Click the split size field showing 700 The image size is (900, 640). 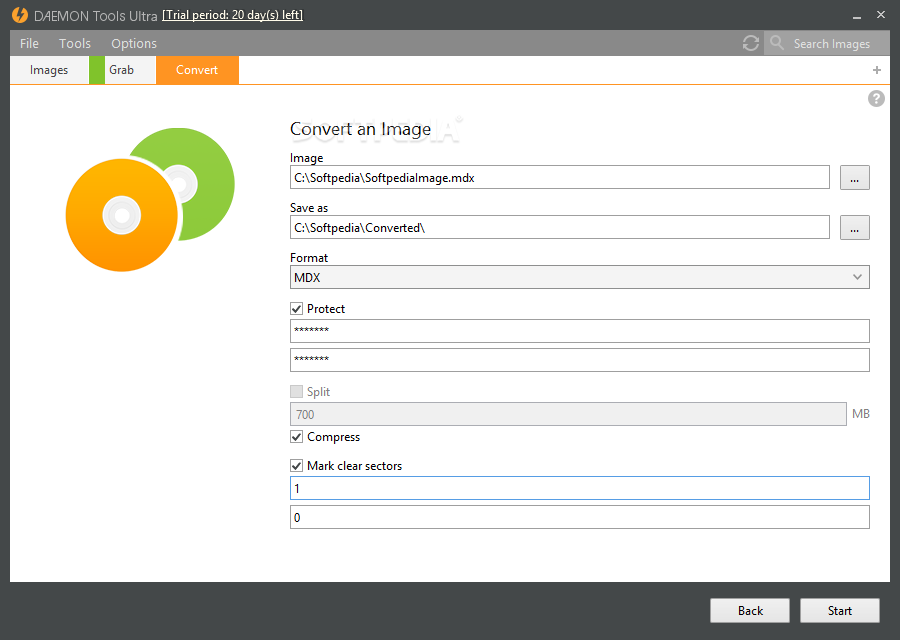tap(568, 414)
